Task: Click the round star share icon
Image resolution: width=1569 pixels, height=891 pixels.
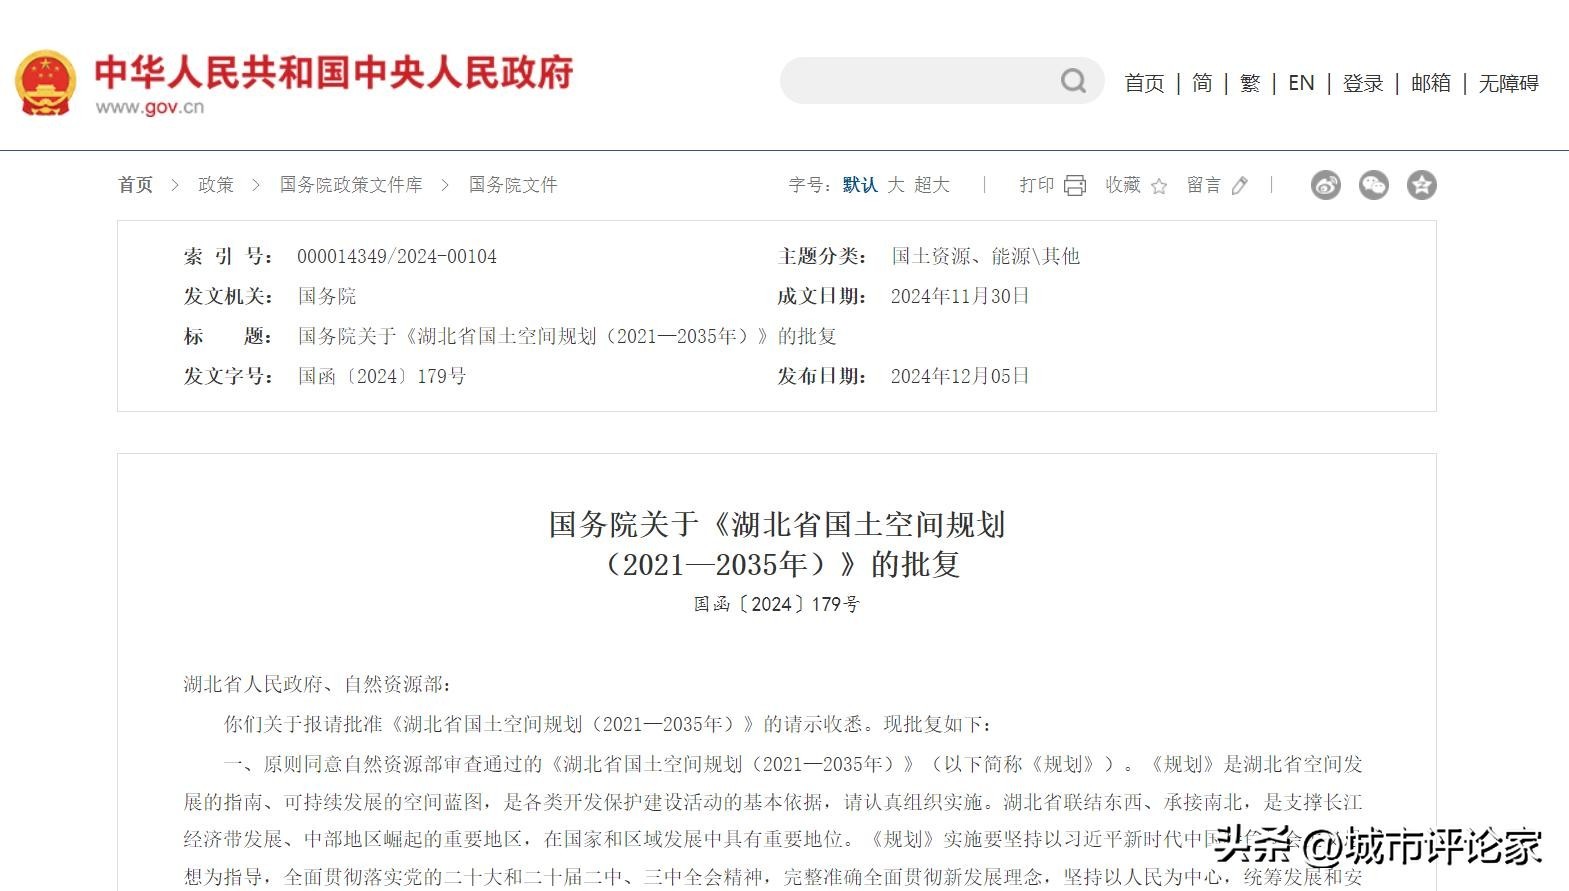Action: point(1422,185)
